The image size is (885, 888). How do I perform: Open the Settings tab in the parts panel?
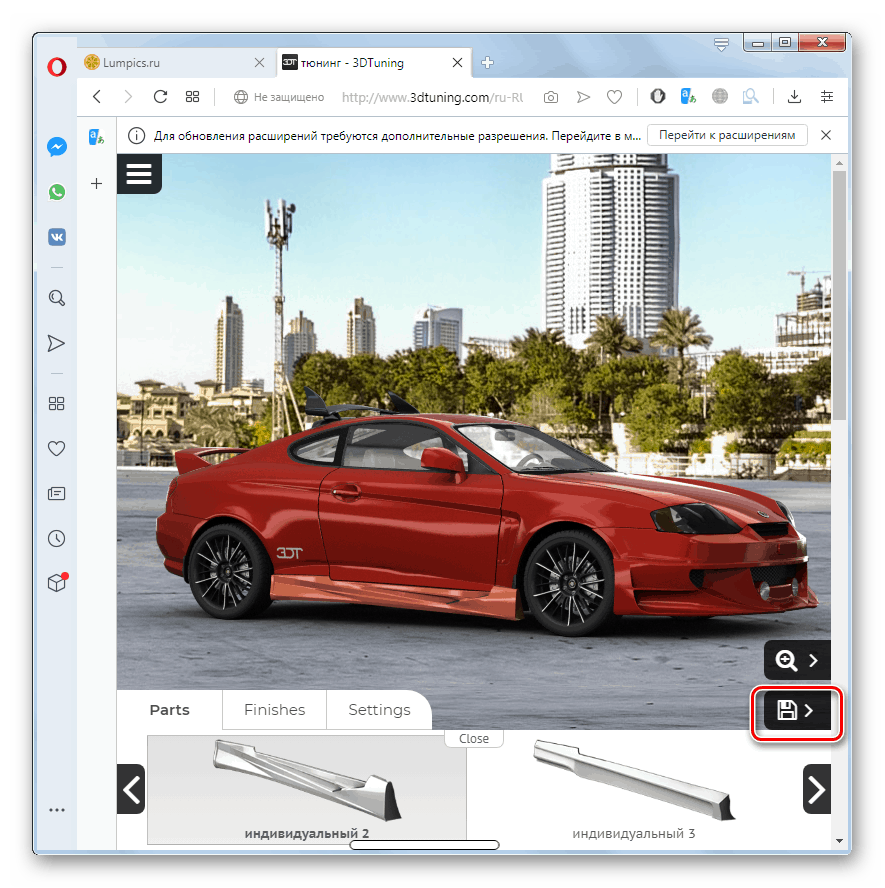point(379,710)
